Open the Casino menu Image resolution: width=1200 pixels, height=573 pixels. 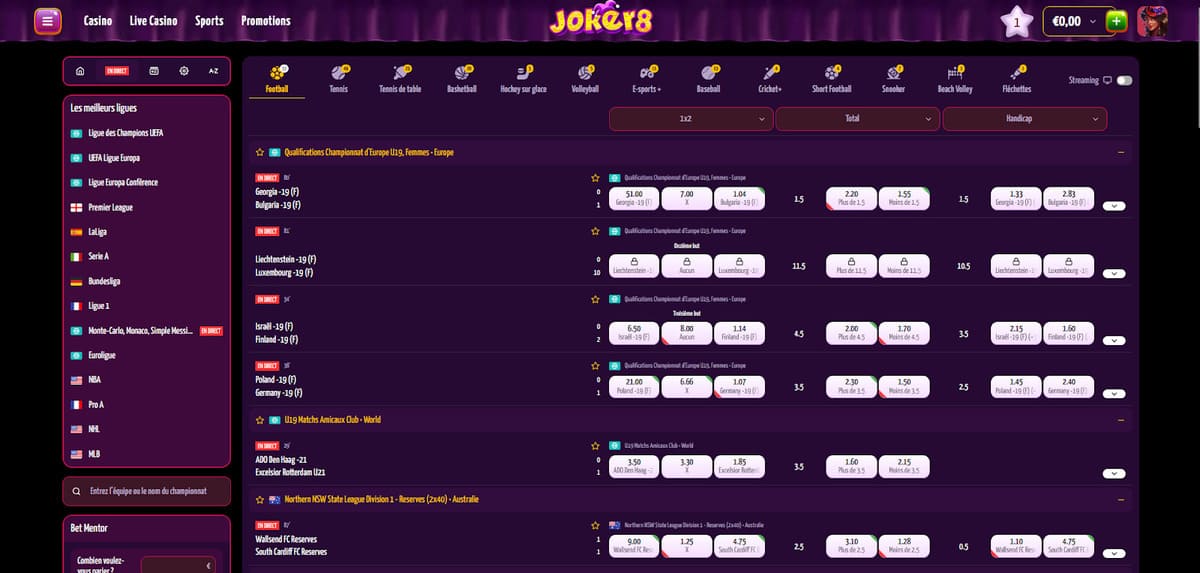[x=98, y=20]
